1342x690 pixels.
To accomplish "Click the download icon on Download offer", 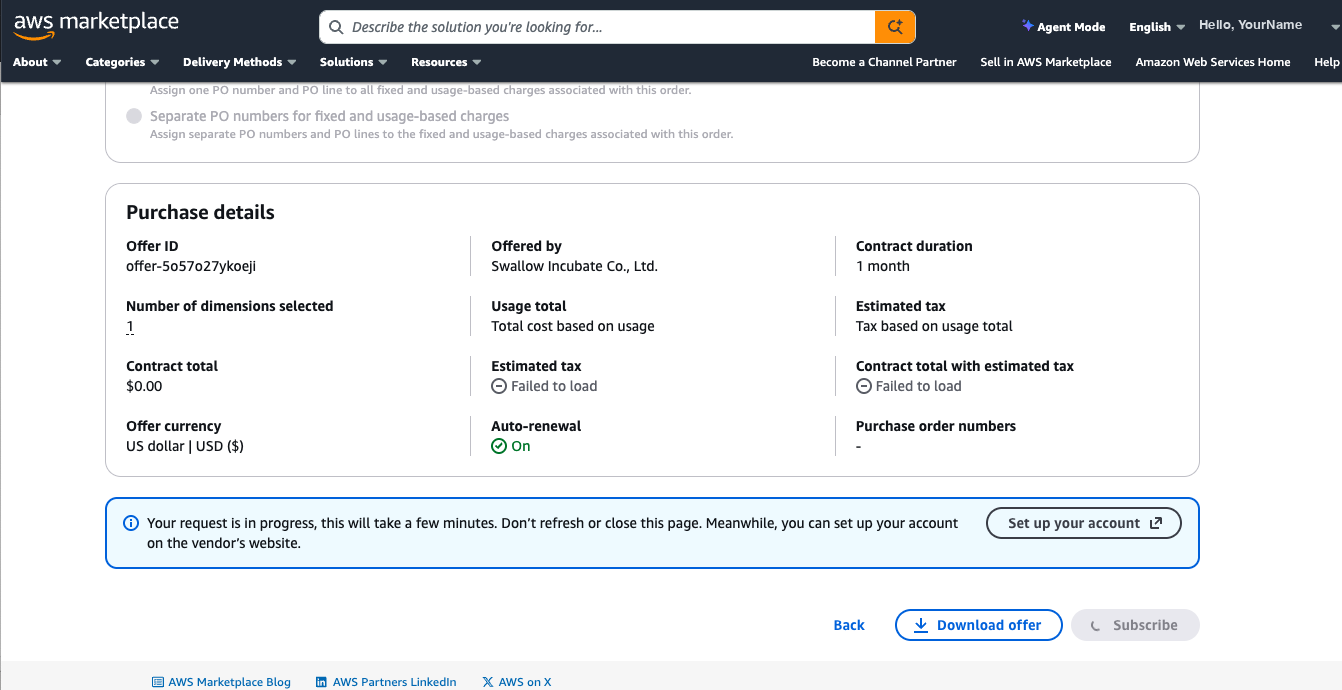I will (x=922, y=625).
